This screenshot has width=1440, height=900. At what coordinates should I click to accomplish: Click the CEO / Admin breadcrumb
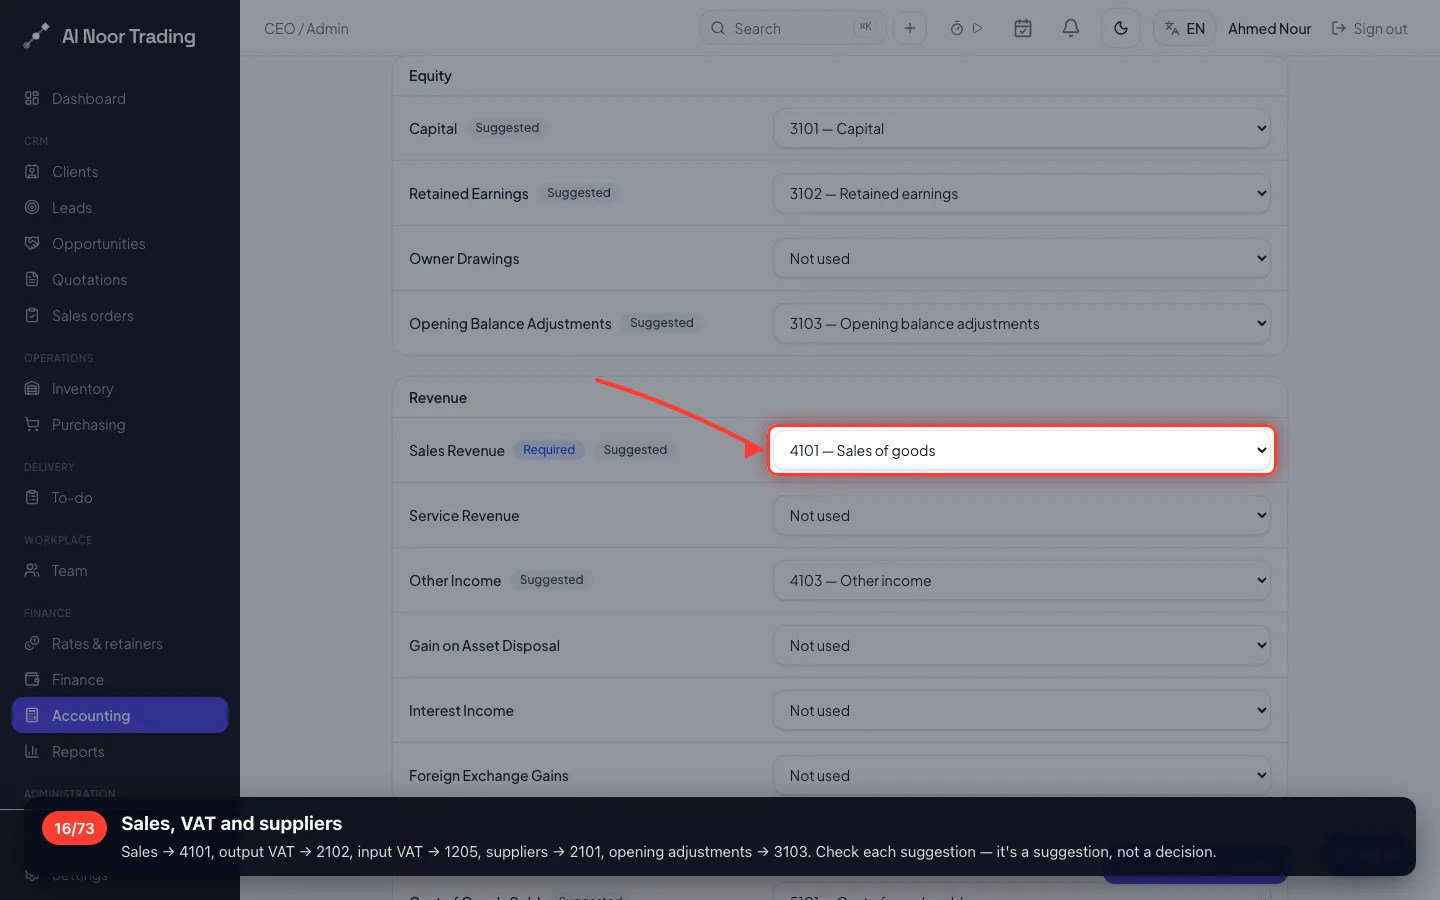tap(306, 29)
